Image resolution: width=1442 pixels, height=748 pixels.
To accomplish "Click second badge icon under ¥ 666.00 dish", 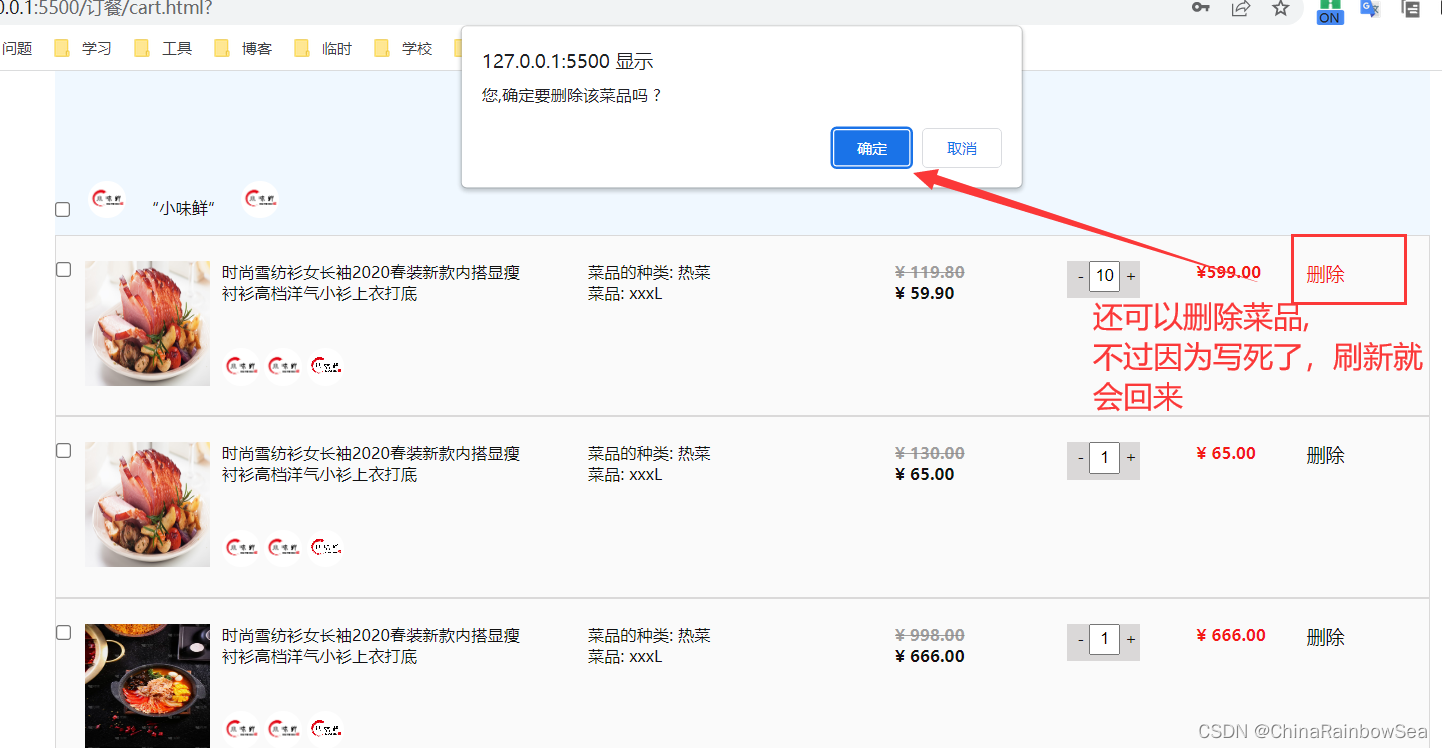I will click(x=283, y=730).
